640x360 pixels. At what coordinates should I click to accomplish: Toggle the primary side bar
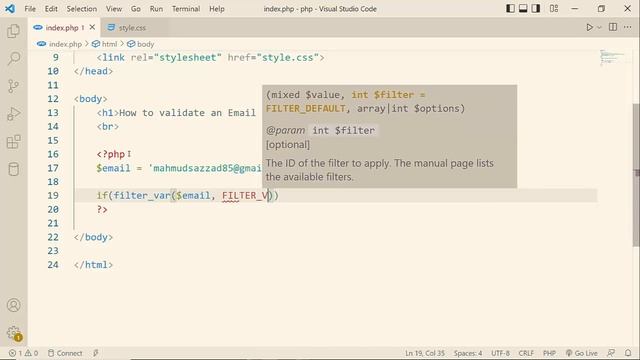(510, 9)
